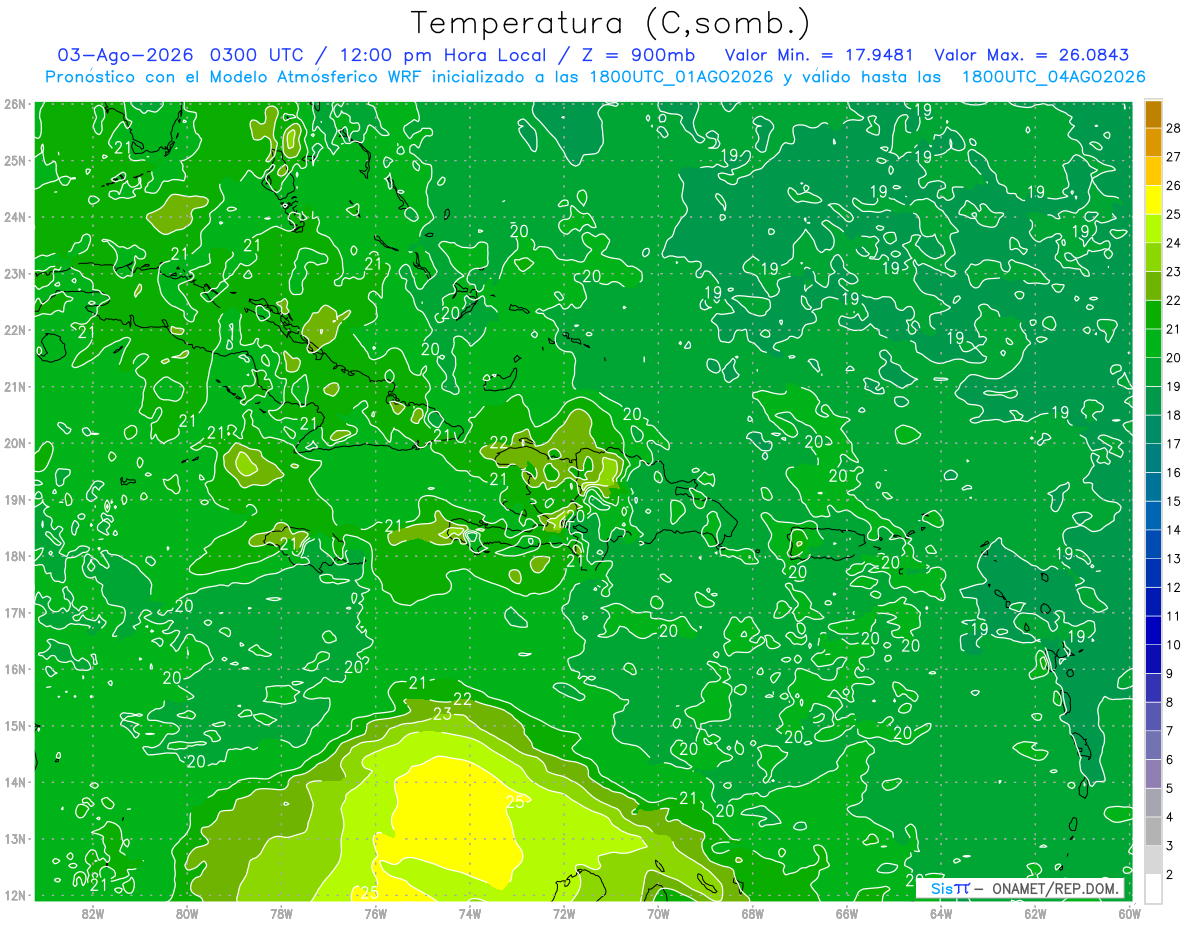
Task: Pick the amber legend swatch between 26 and 27
Action: coord(1153,172)
